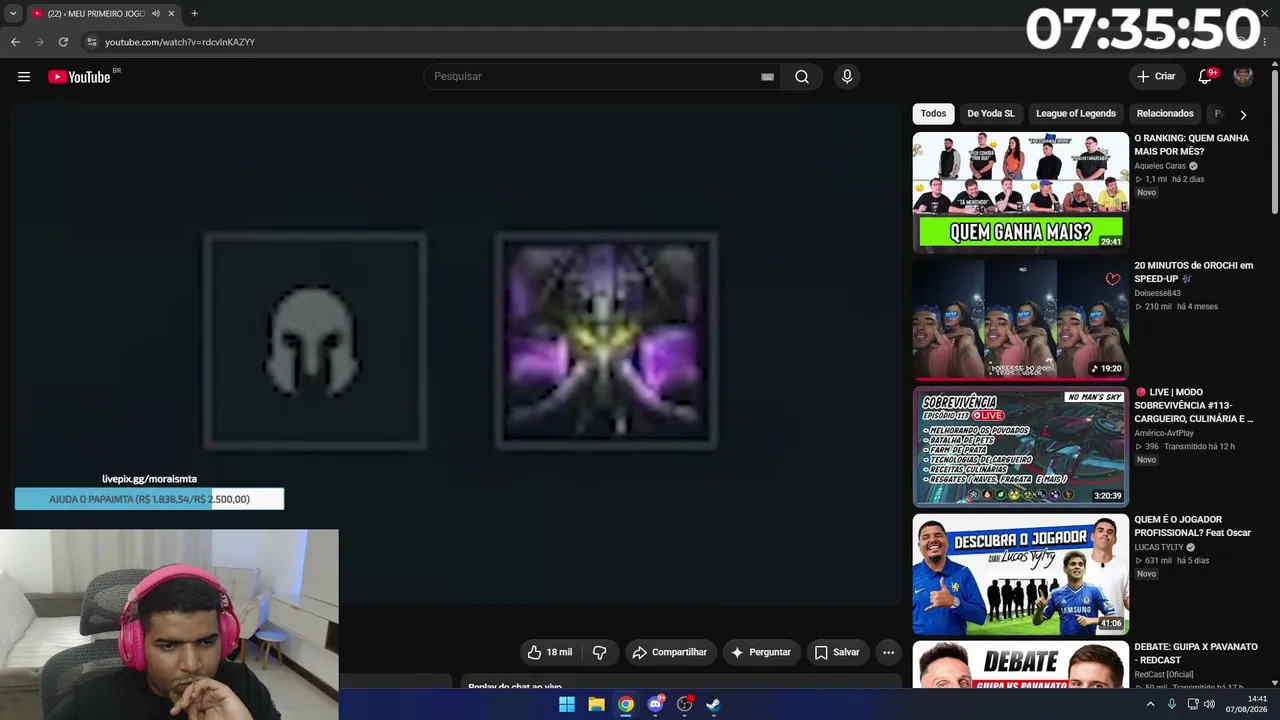Show hidden system tray icons
This screenshot has height=720, width=1280.
pyautogui.click(x=1150, y=704)
